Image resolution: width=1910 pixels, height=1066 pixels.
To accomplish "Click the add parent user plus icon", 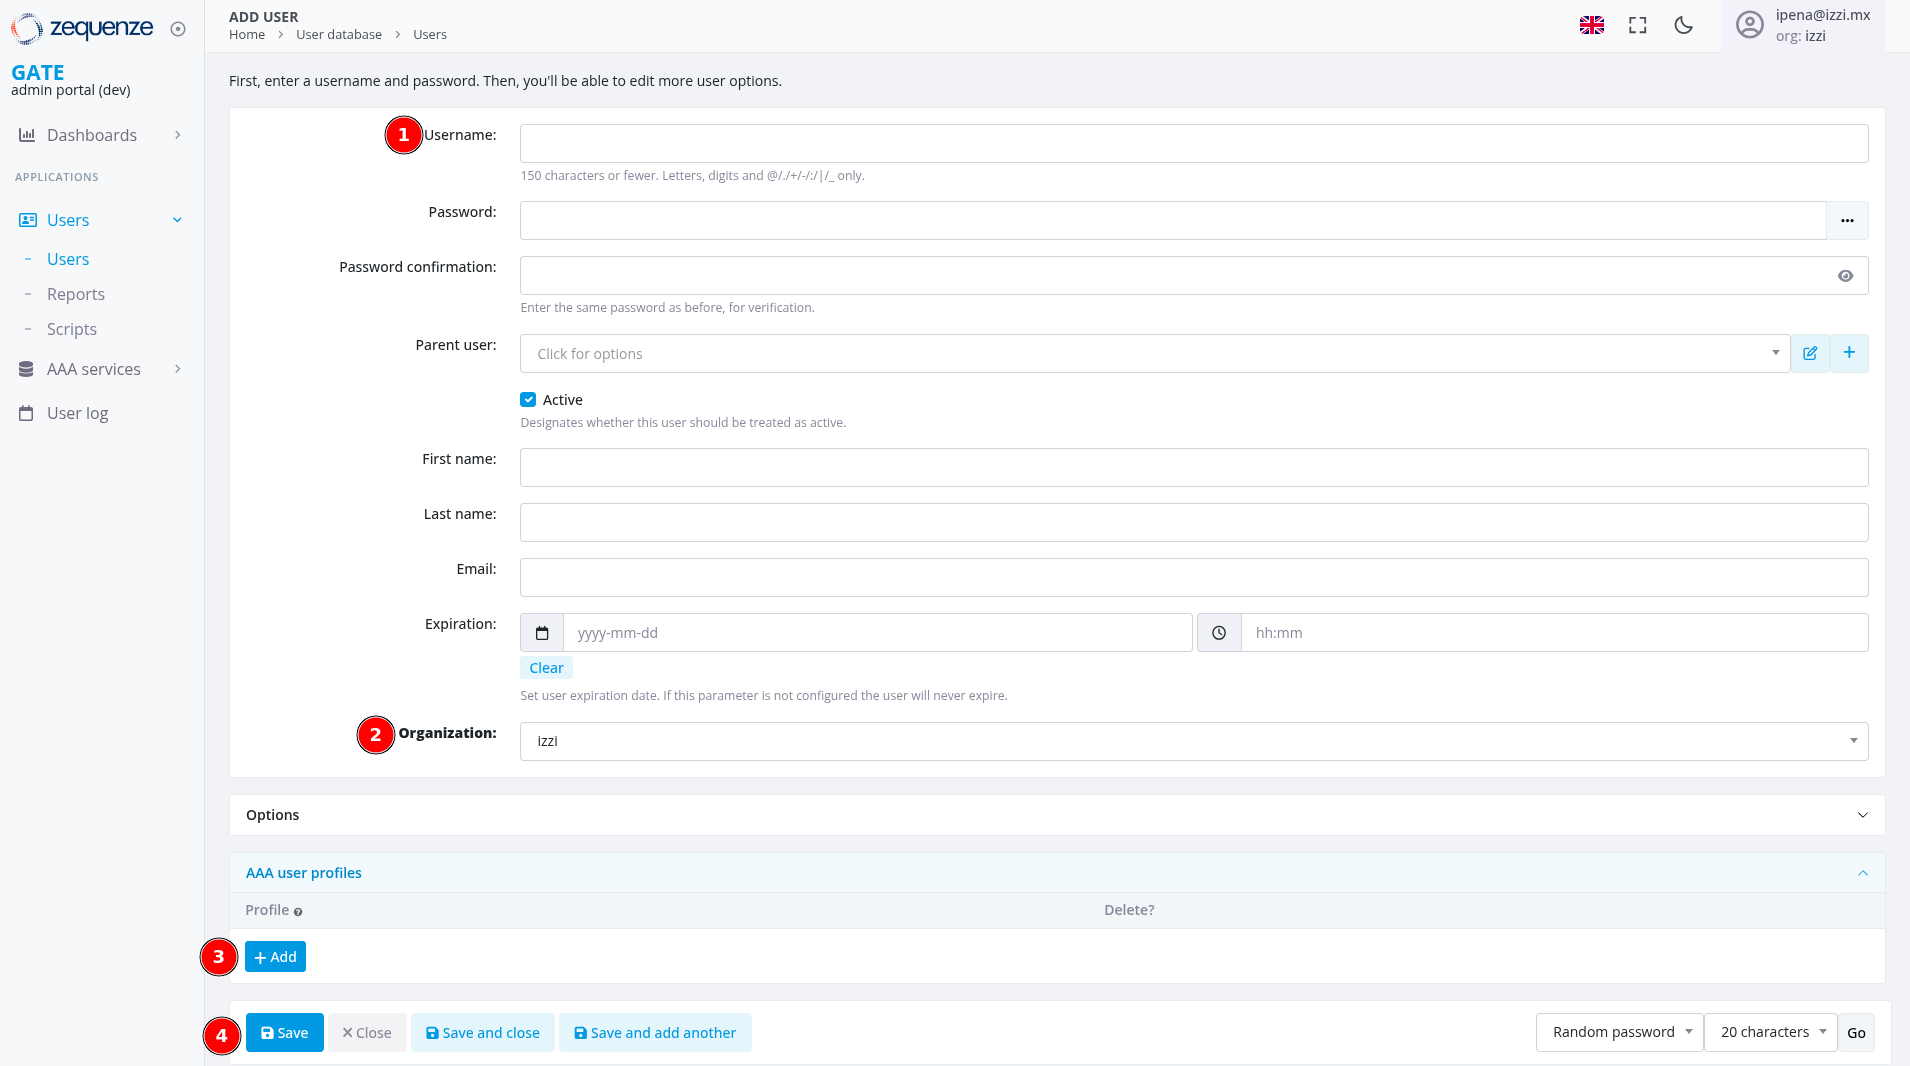I will pos(1848,353).
